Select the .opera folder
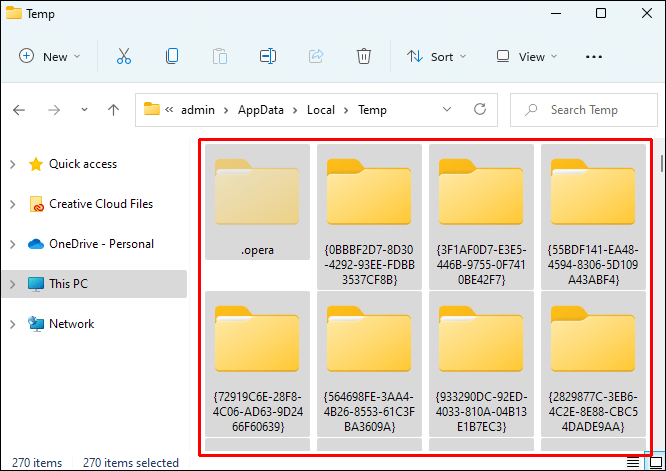 [x=257, y=202]
